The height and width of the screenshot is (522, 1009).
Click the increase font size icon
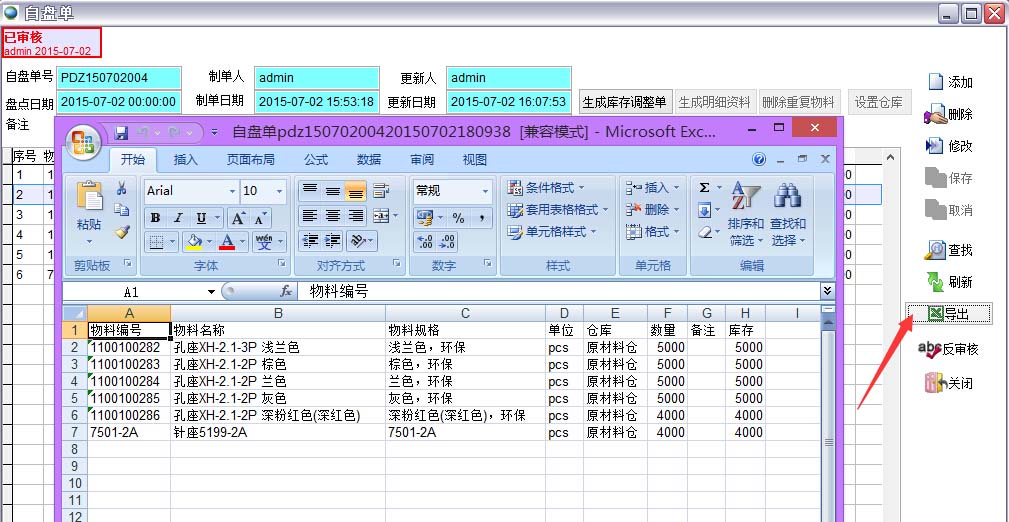coord(238,218)
